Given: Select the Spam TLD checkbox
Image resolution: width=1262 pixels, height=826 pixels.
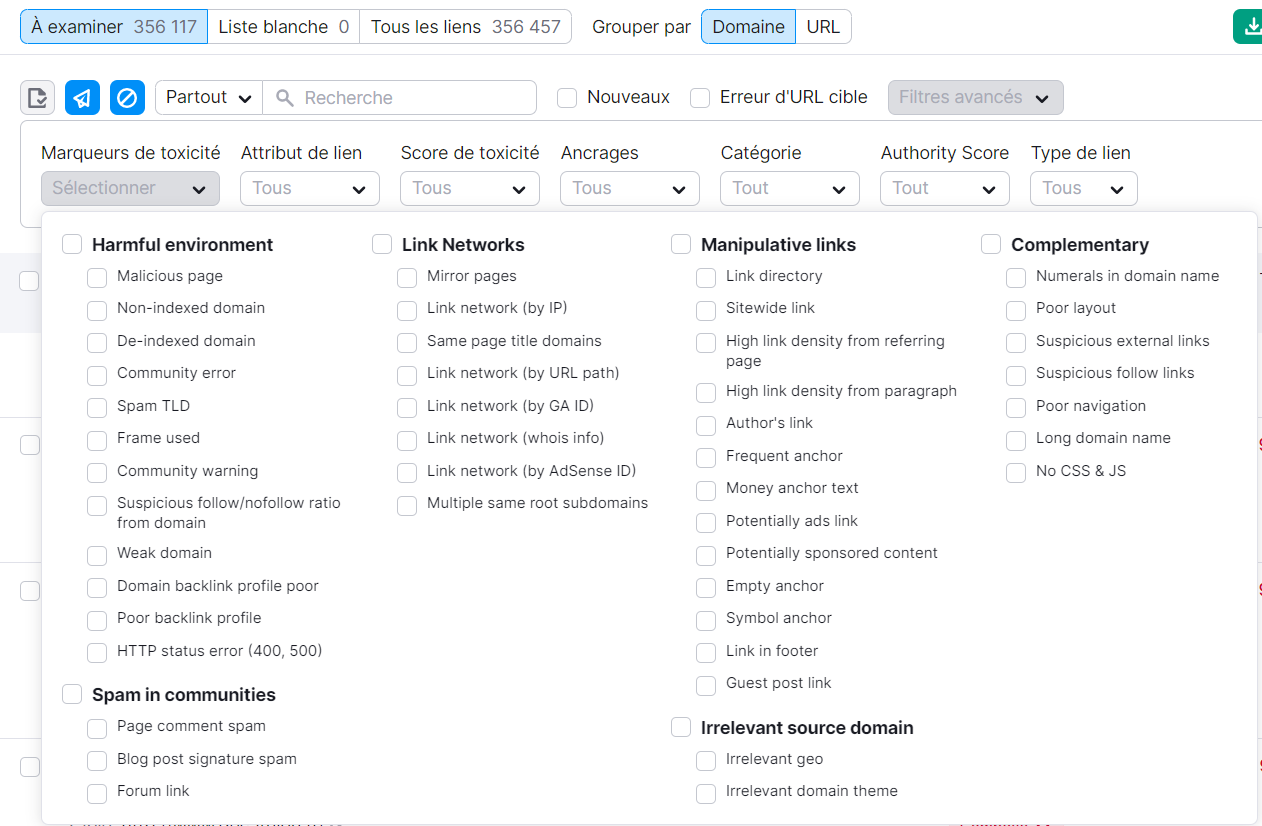Looking at the screenshot, I should click(97, 408).
